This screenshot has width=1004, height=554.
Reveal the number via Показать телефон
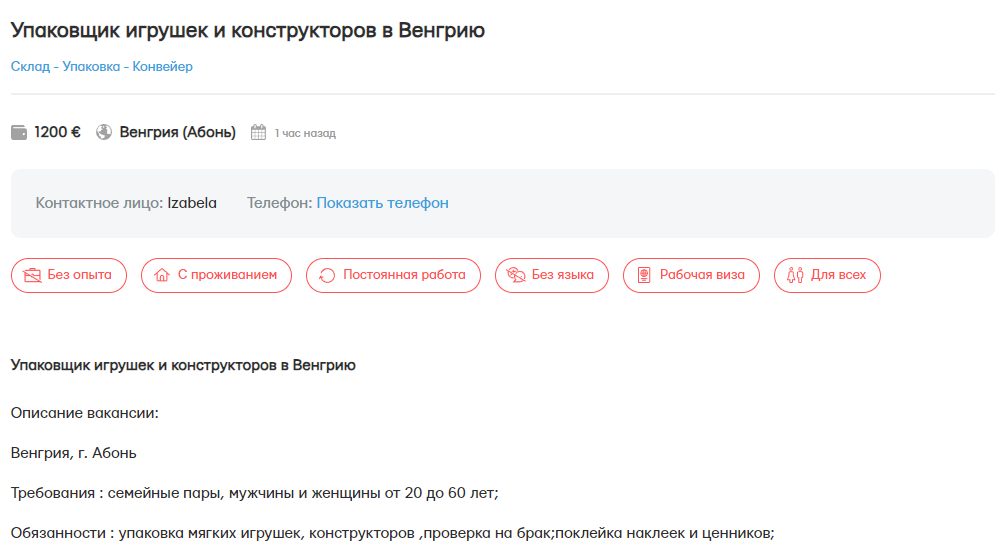click(382, 203)
